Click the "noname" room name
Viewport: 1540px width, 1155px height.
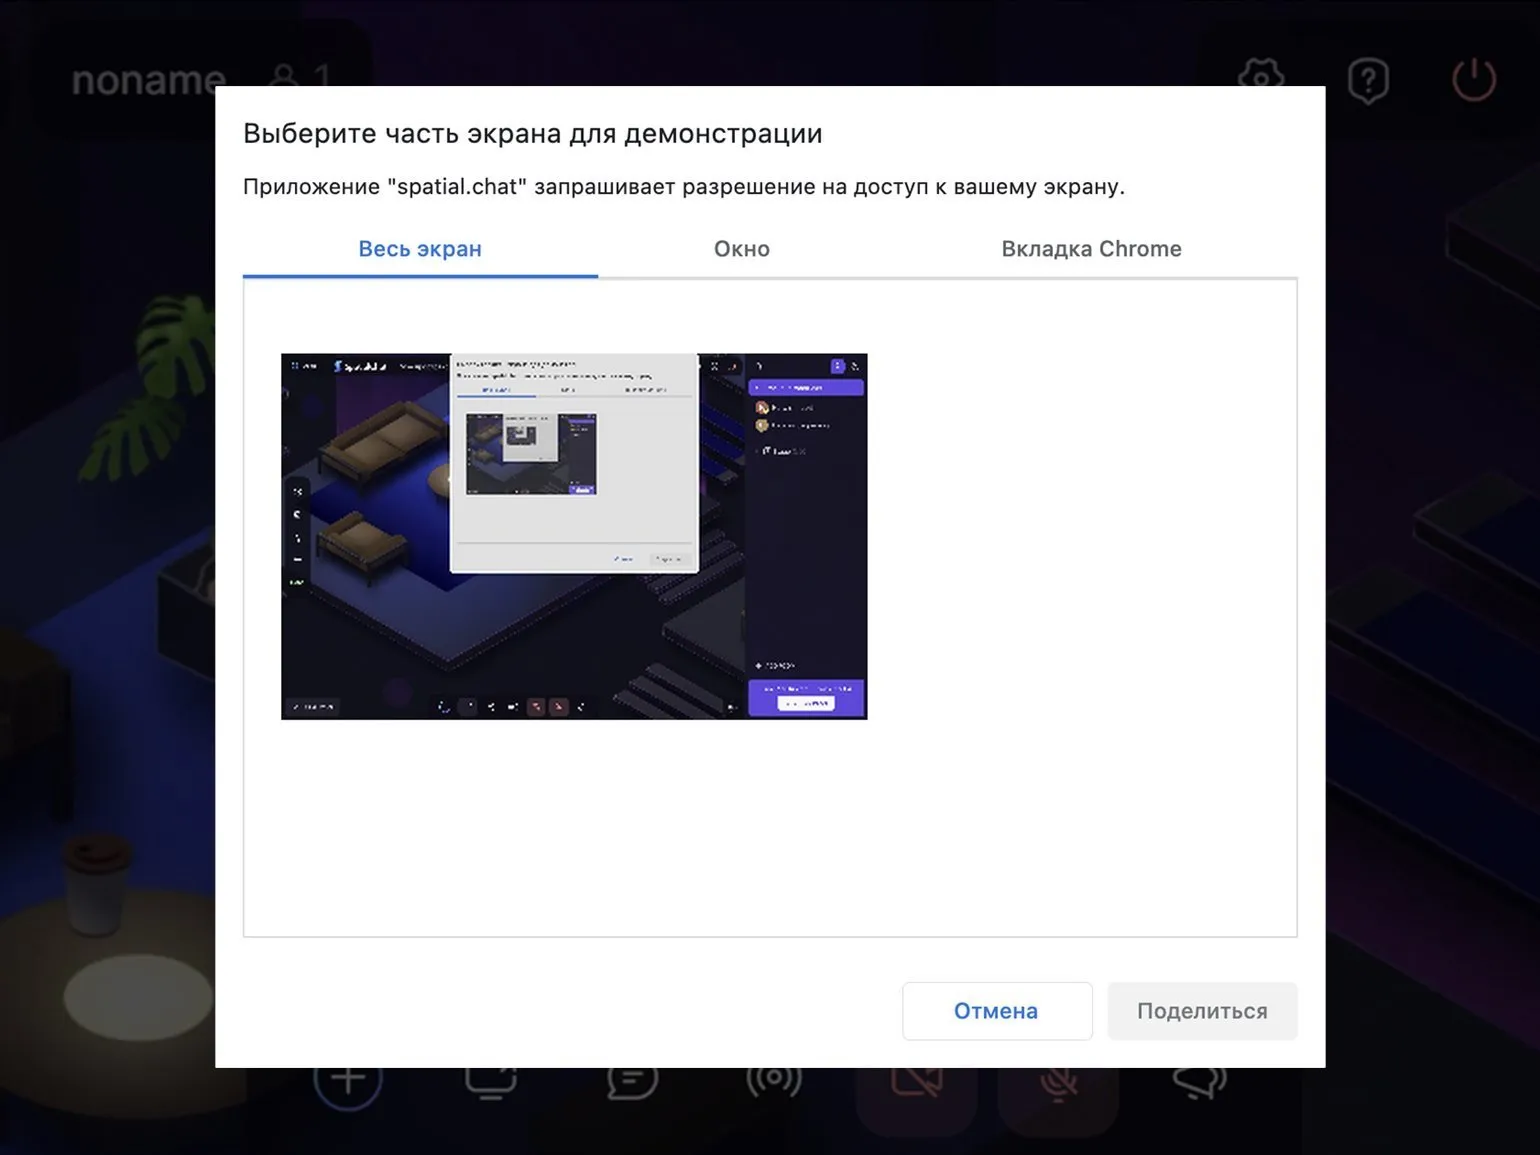[148, 80]
